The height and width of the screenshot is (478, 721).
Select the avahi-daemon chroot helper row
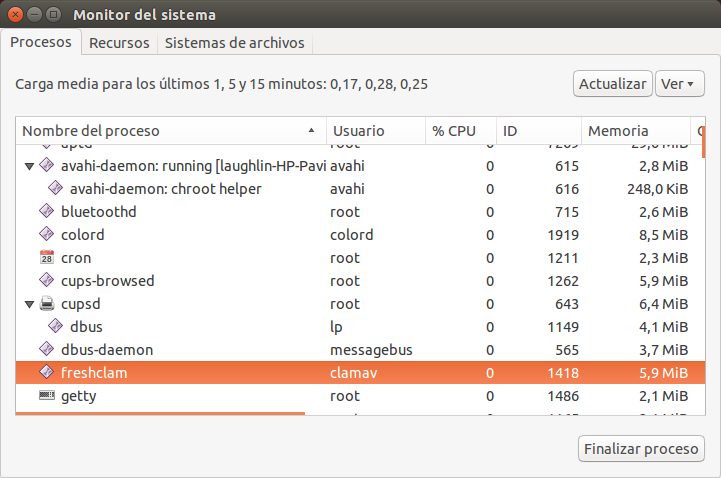point(200,189)
